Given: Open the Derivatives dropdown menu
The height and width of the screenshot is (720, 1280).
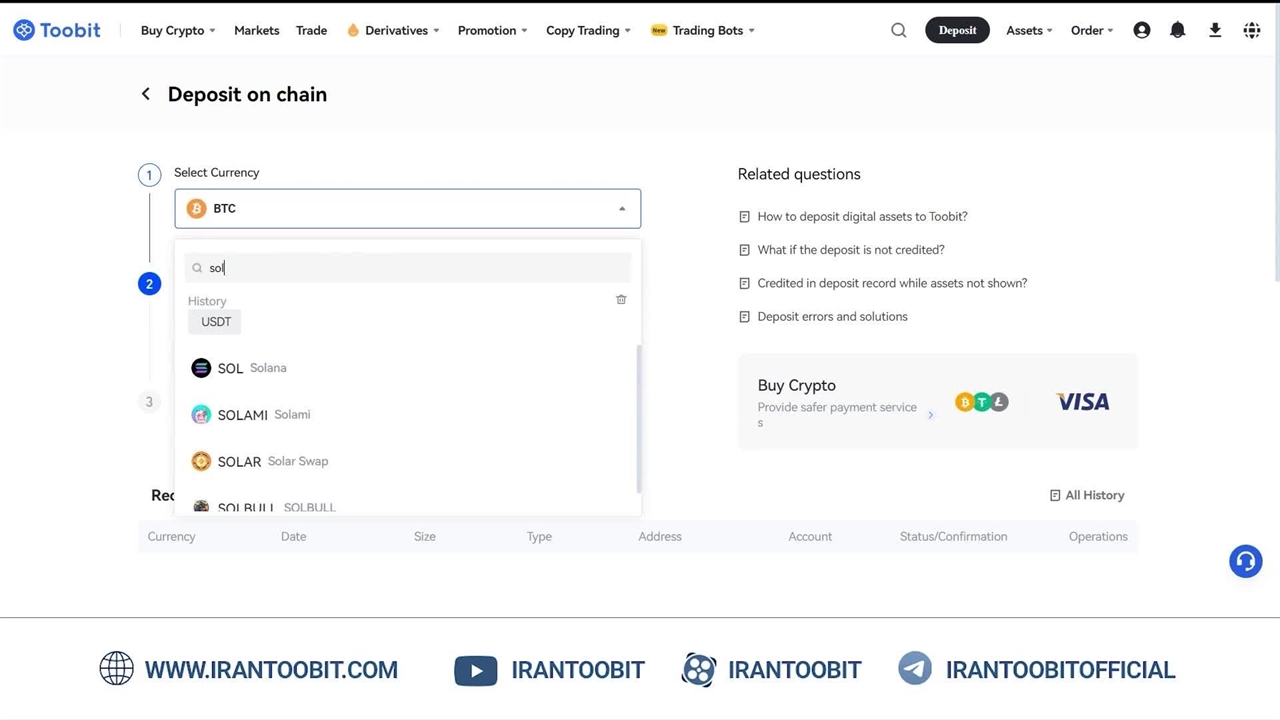Looking at the screenshot, I should point(393,30).
